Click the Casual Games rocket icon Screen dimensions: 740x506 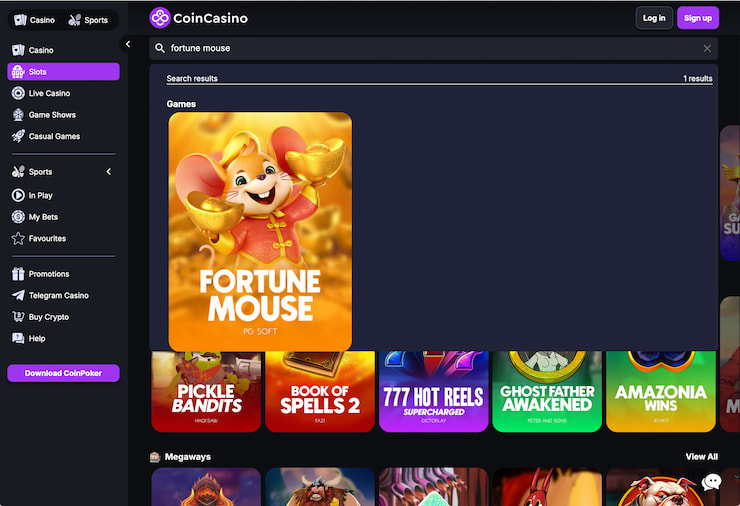coord(18,136)
